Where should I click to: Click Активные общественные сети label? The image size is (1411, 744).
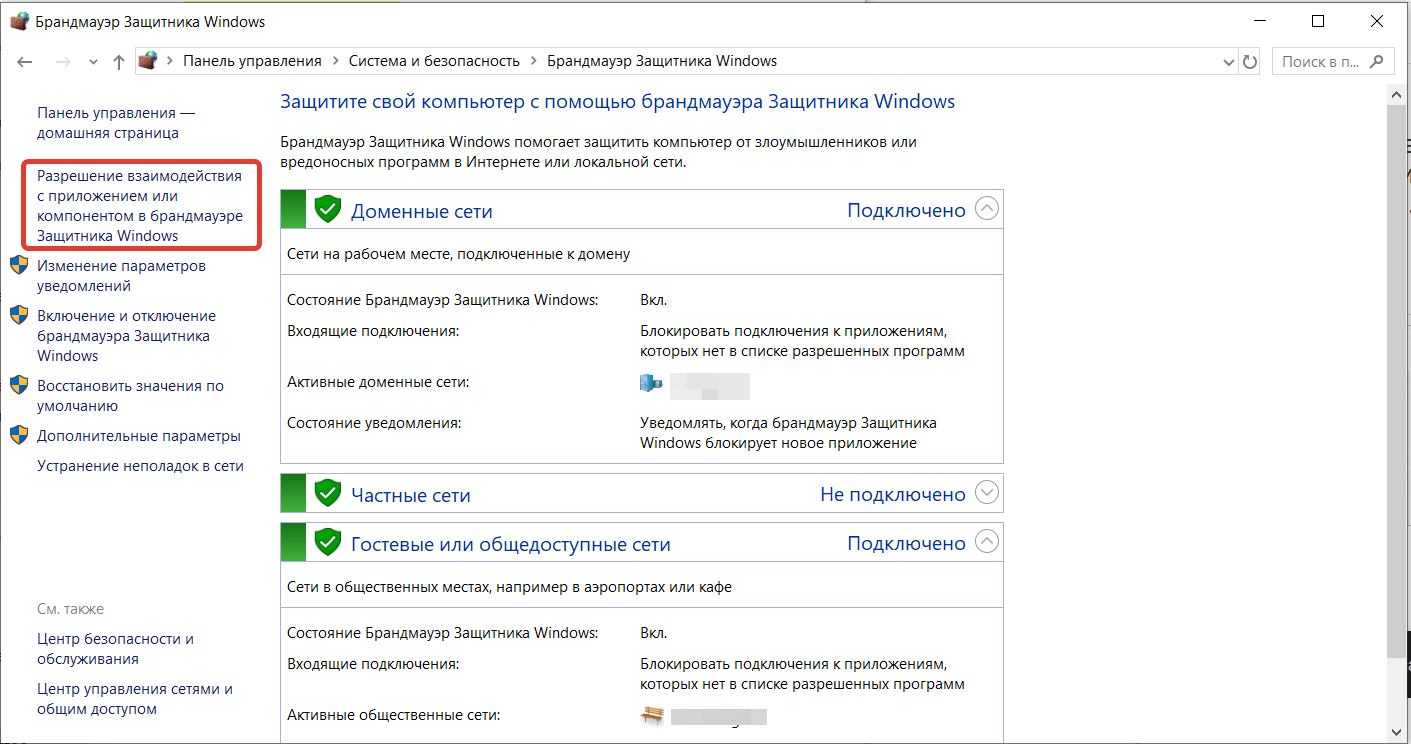393,715
